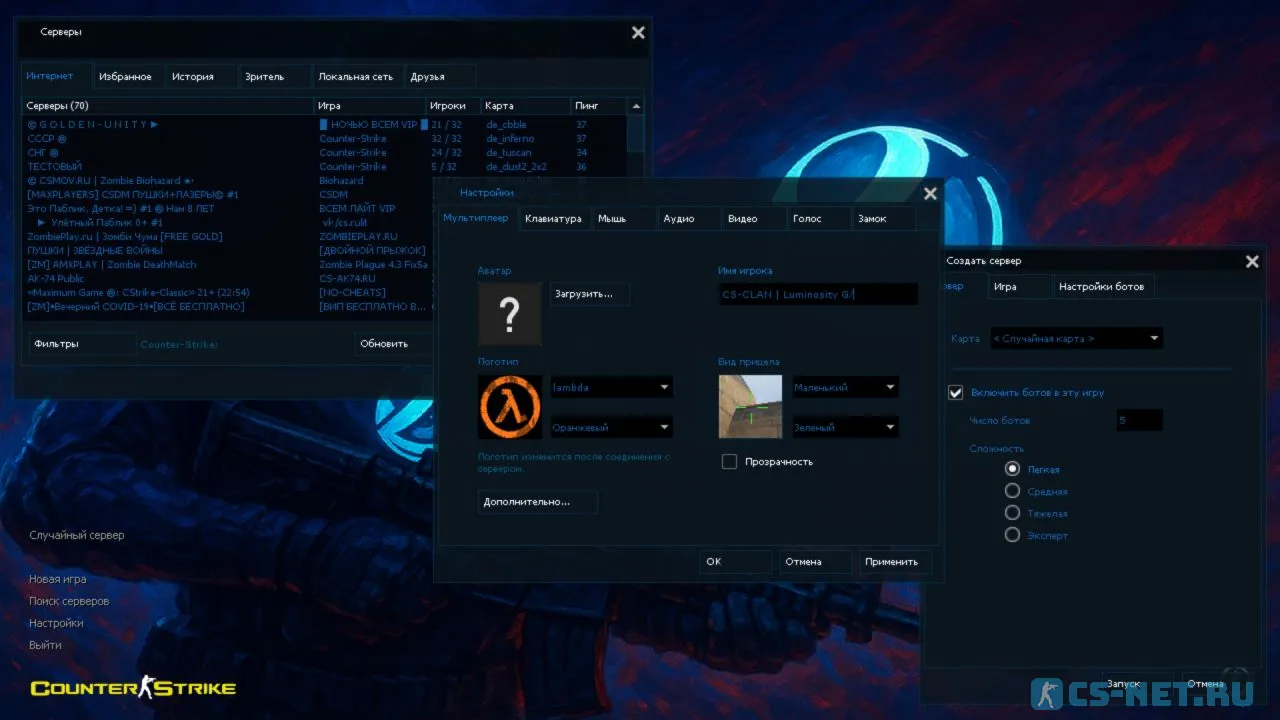The image size is (1280, 720).
Task: Click the Имя игрока name field
Action: [x=817, y=295]
